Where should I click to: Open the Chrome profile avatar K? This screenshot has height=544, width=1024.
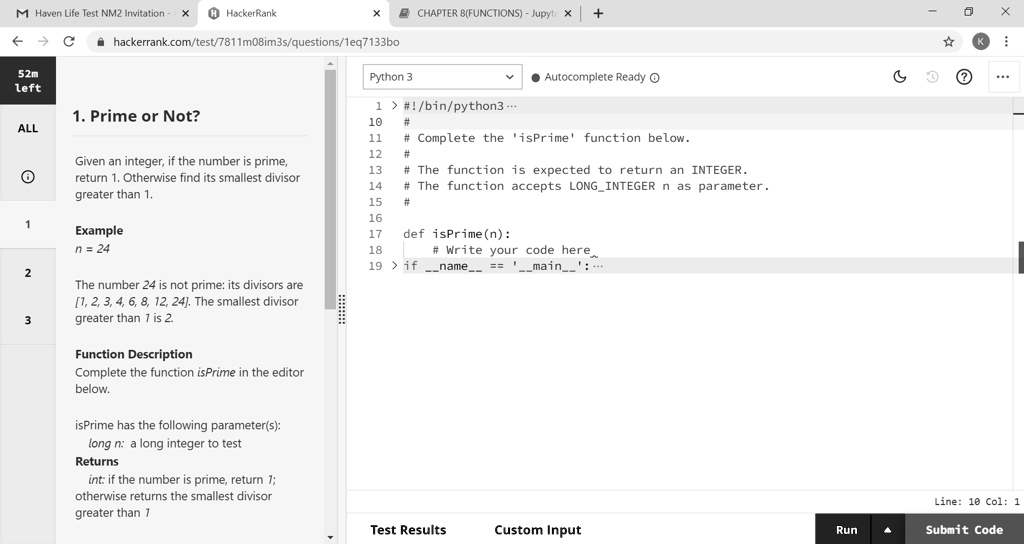[980, 42]
